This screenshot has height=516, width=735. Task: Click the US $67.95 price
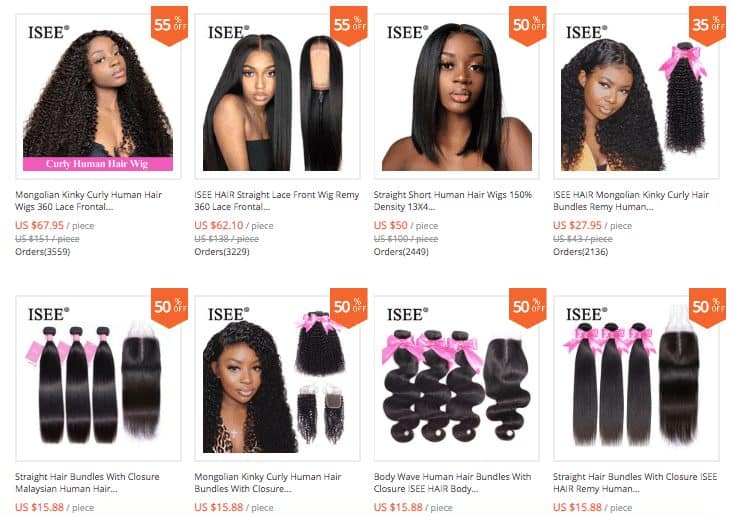pos(39,225)
